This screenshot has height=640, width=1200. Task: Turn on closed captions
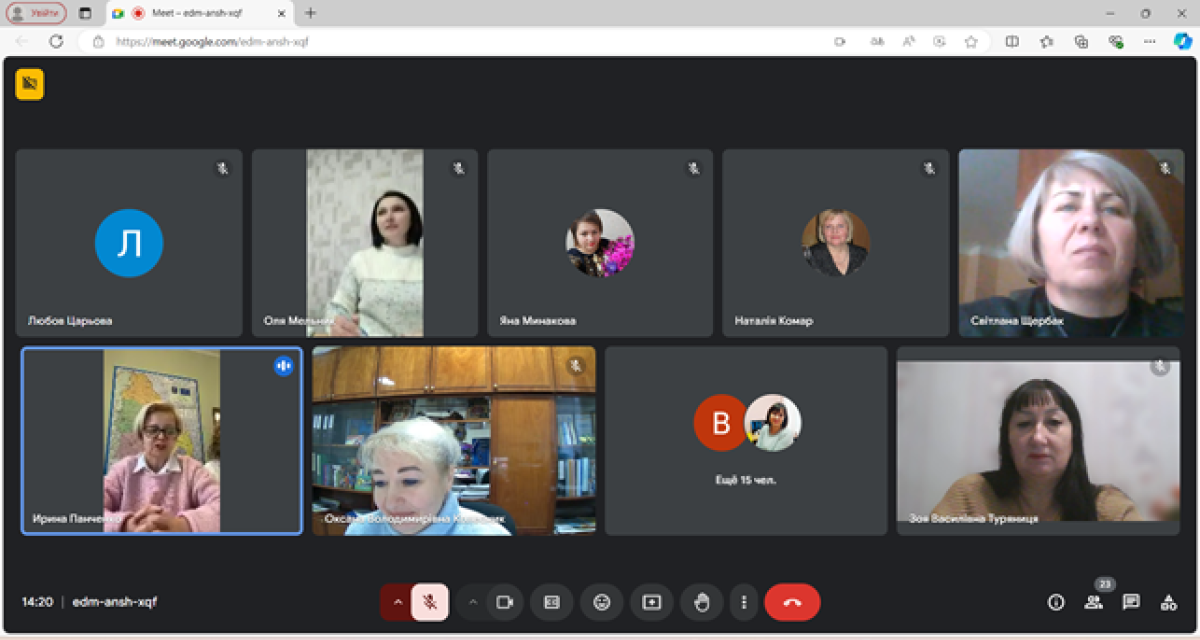[551, 602]
